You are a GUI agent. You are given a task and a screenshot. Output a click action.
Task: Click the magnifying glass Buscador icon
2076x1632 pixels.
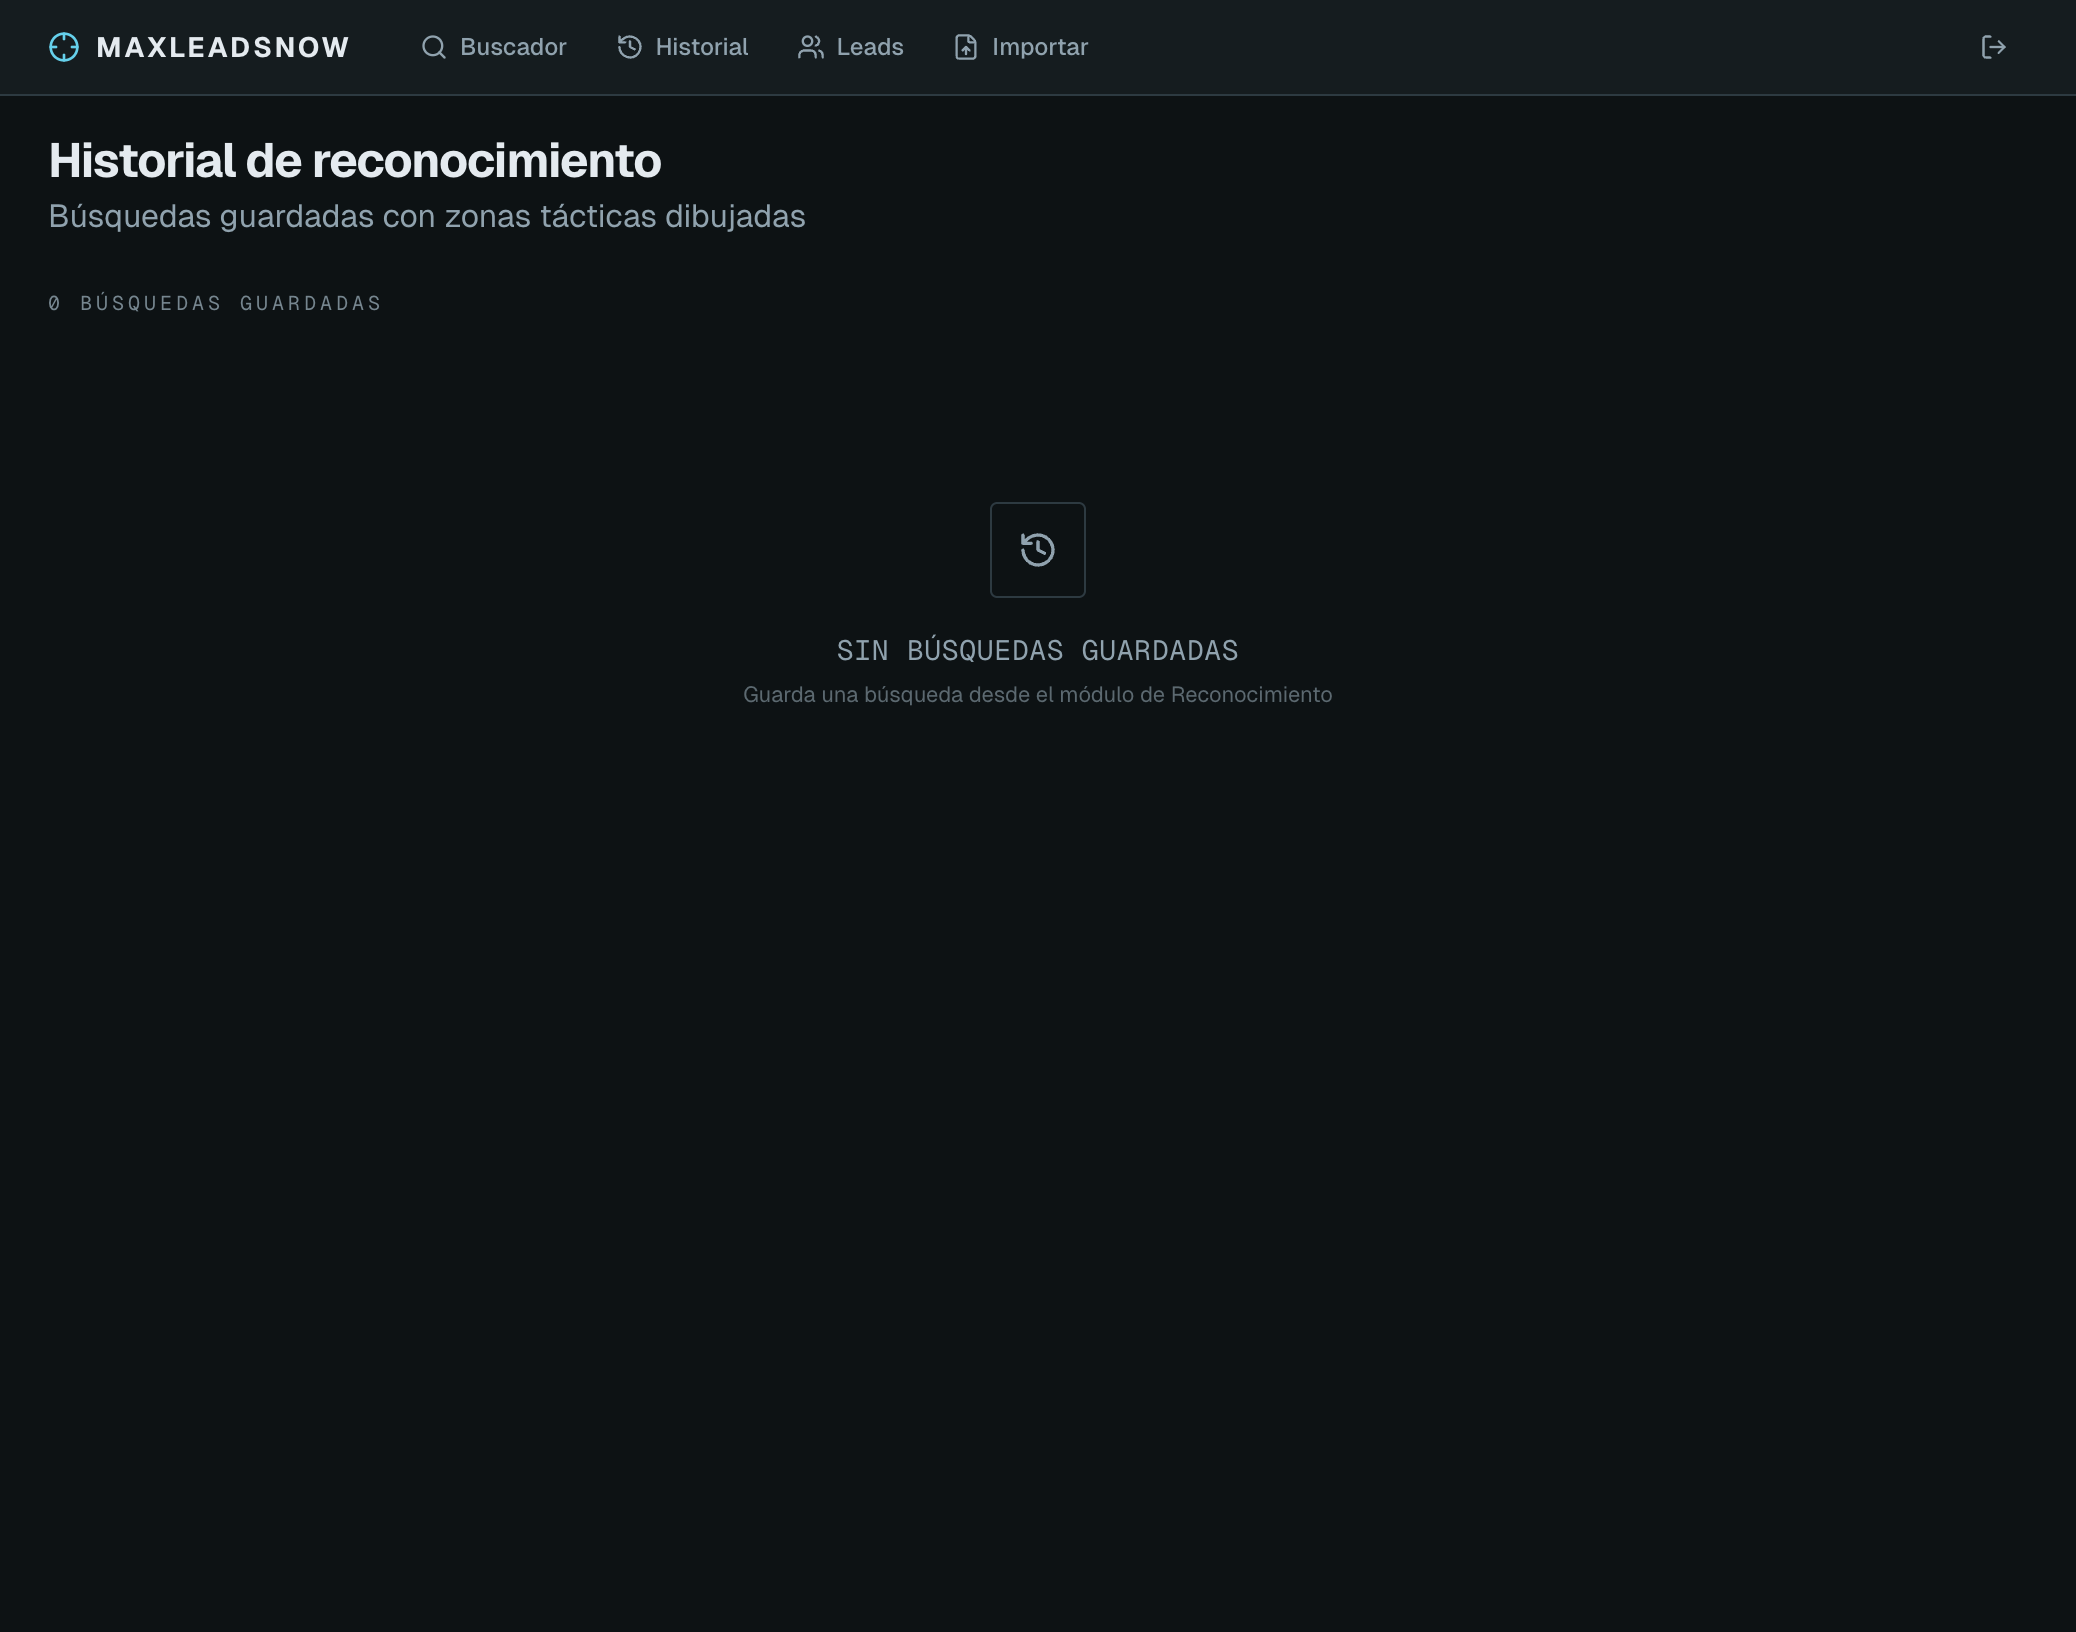coord(433,47)
